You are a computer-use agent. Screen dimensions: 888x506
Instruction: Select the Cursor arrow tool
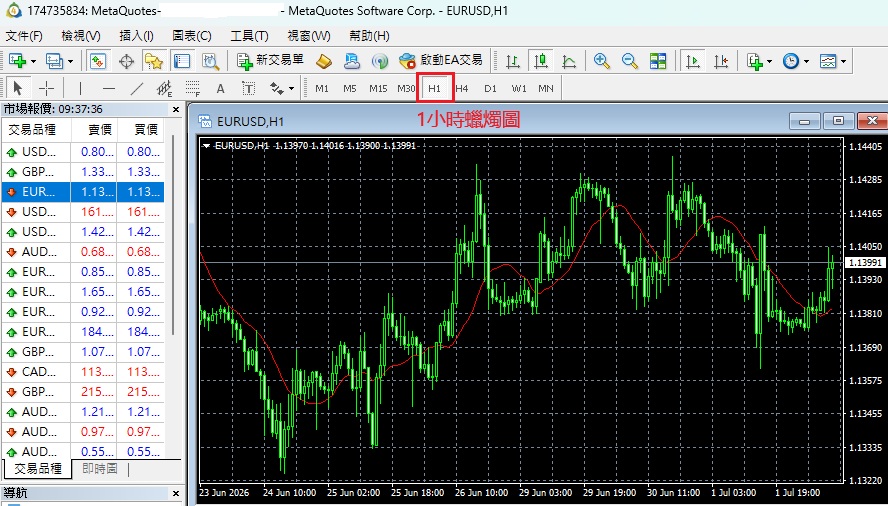pos(17,88)
